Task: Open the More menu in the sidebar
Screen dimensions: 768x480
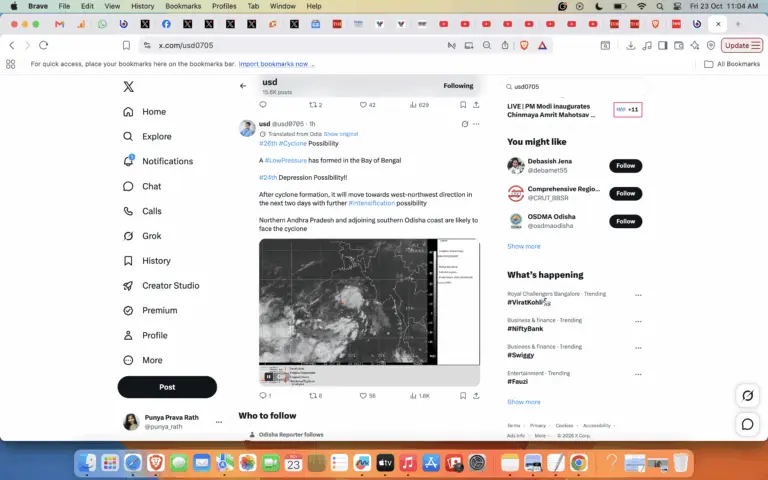Action: (143, 360)
